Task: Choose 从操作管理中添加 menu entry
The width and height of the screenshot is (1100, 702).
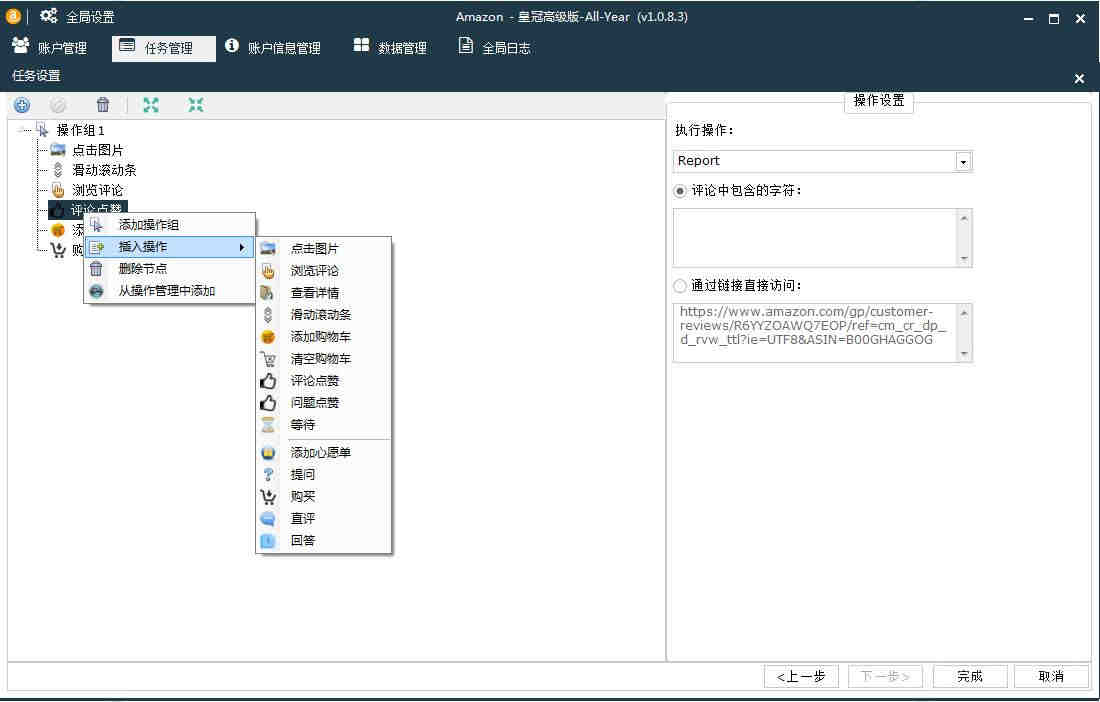Action: pyautogui.click(x=169, y=291)
